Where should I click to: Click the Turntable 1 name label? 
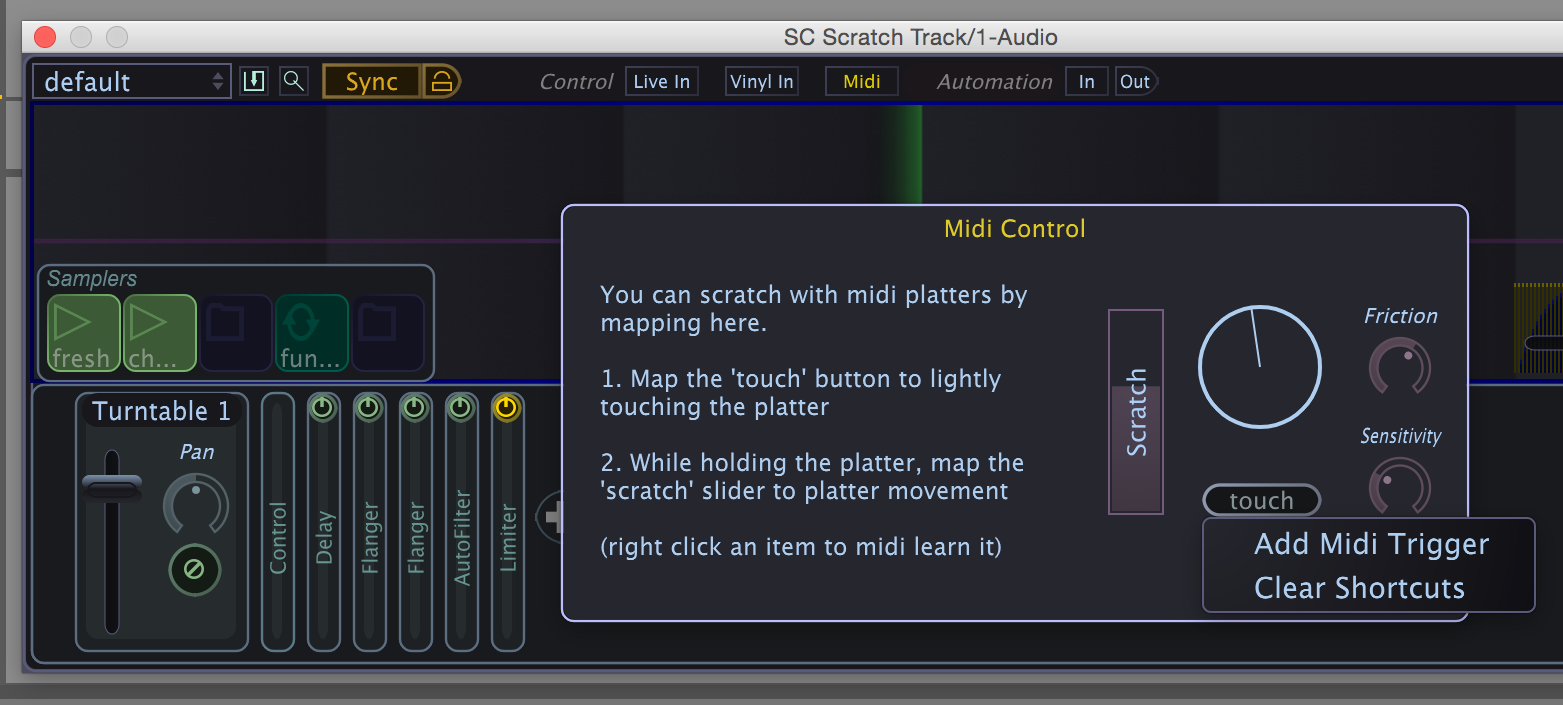(x=162, y=411)
